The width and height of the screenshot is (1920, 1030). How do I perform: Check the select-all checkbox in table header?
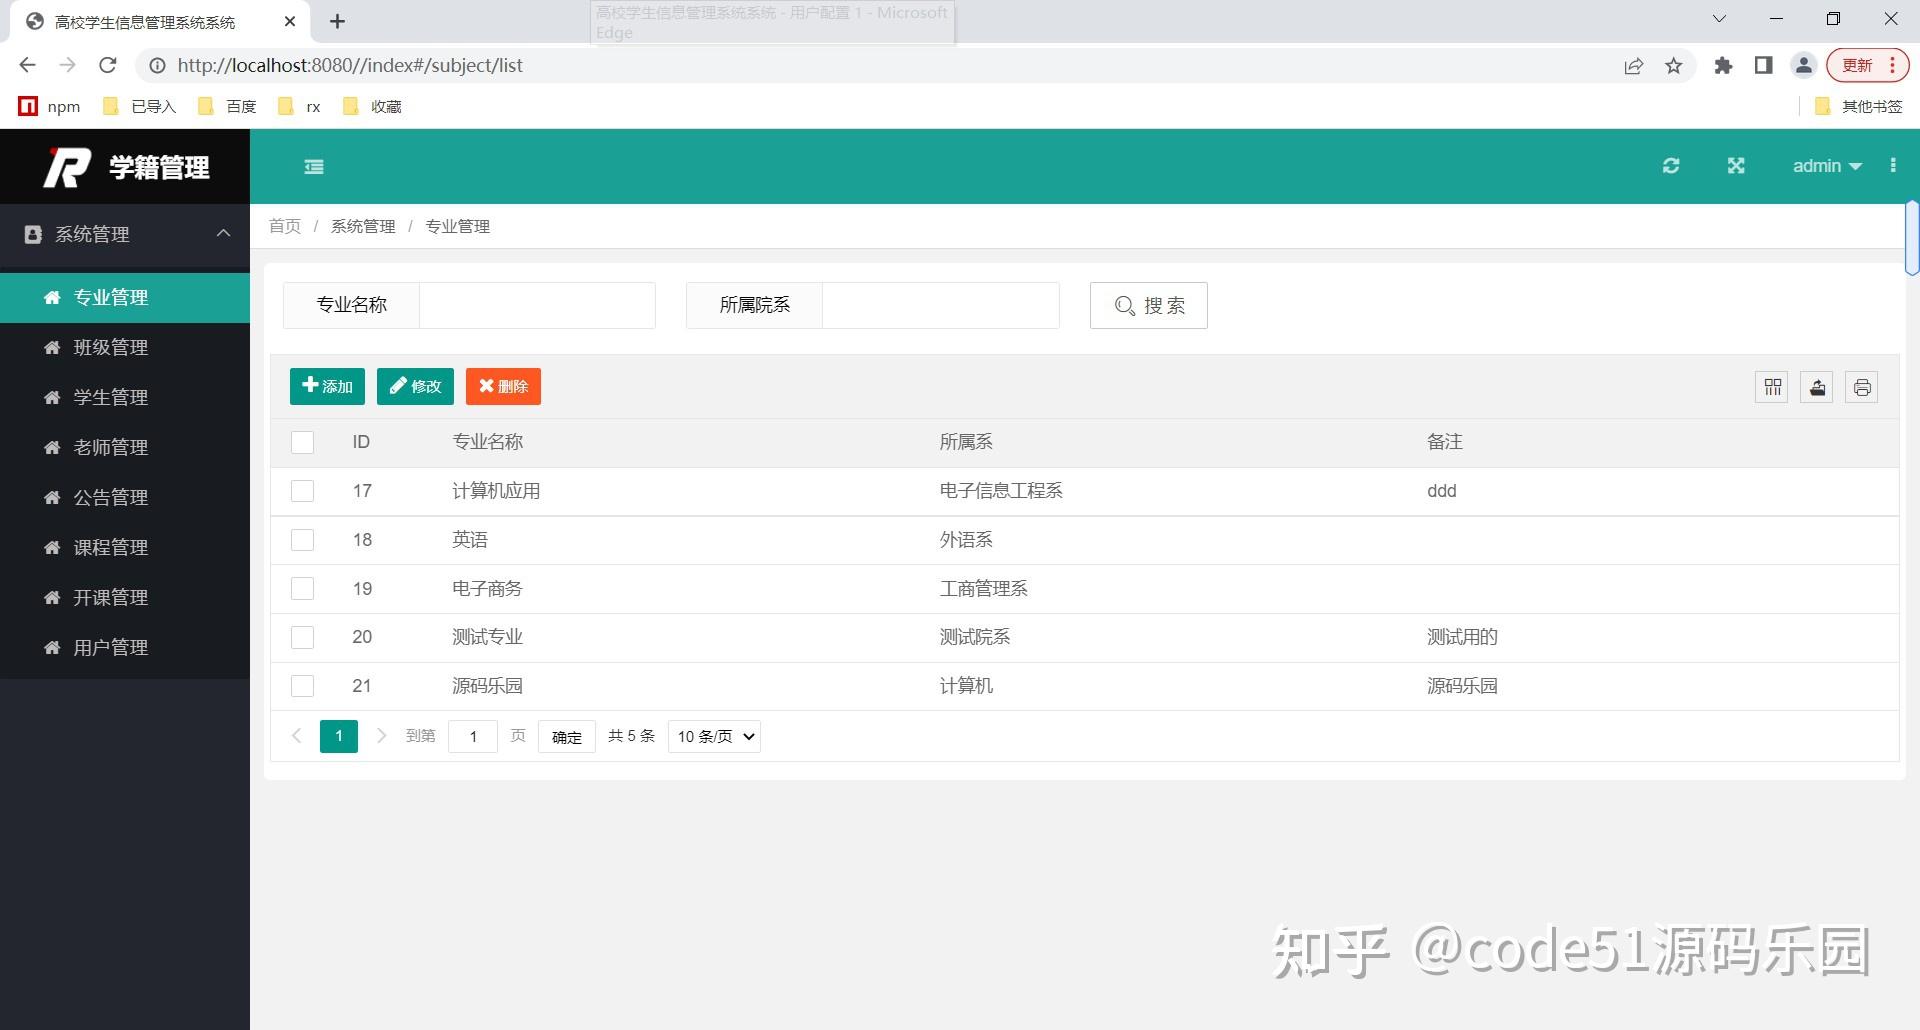pos(302,441)
